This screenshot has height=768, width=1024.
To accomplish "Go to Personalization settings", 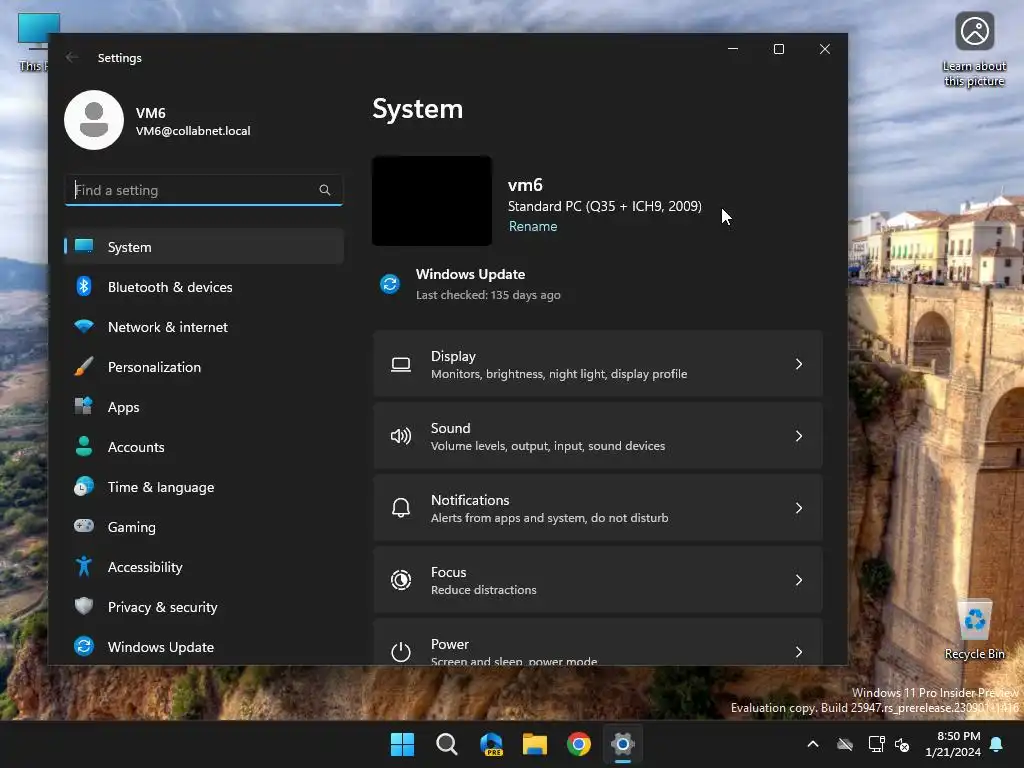I will (204, 366).
